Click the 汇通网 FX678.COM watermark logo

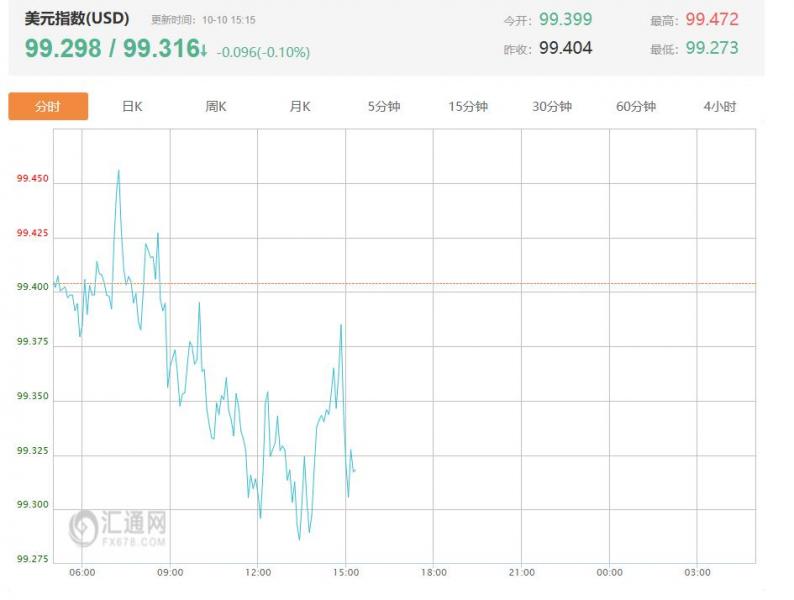coord(118,527)
